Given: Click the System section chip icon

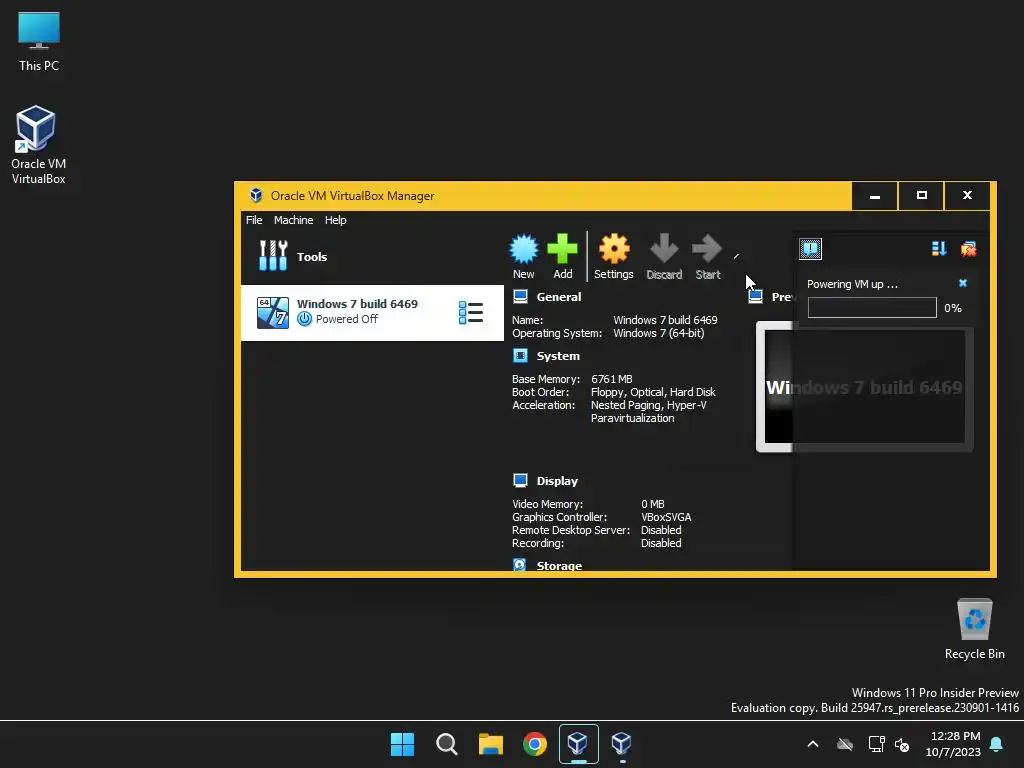Looking at the screenshot, I should pos(520,356).
